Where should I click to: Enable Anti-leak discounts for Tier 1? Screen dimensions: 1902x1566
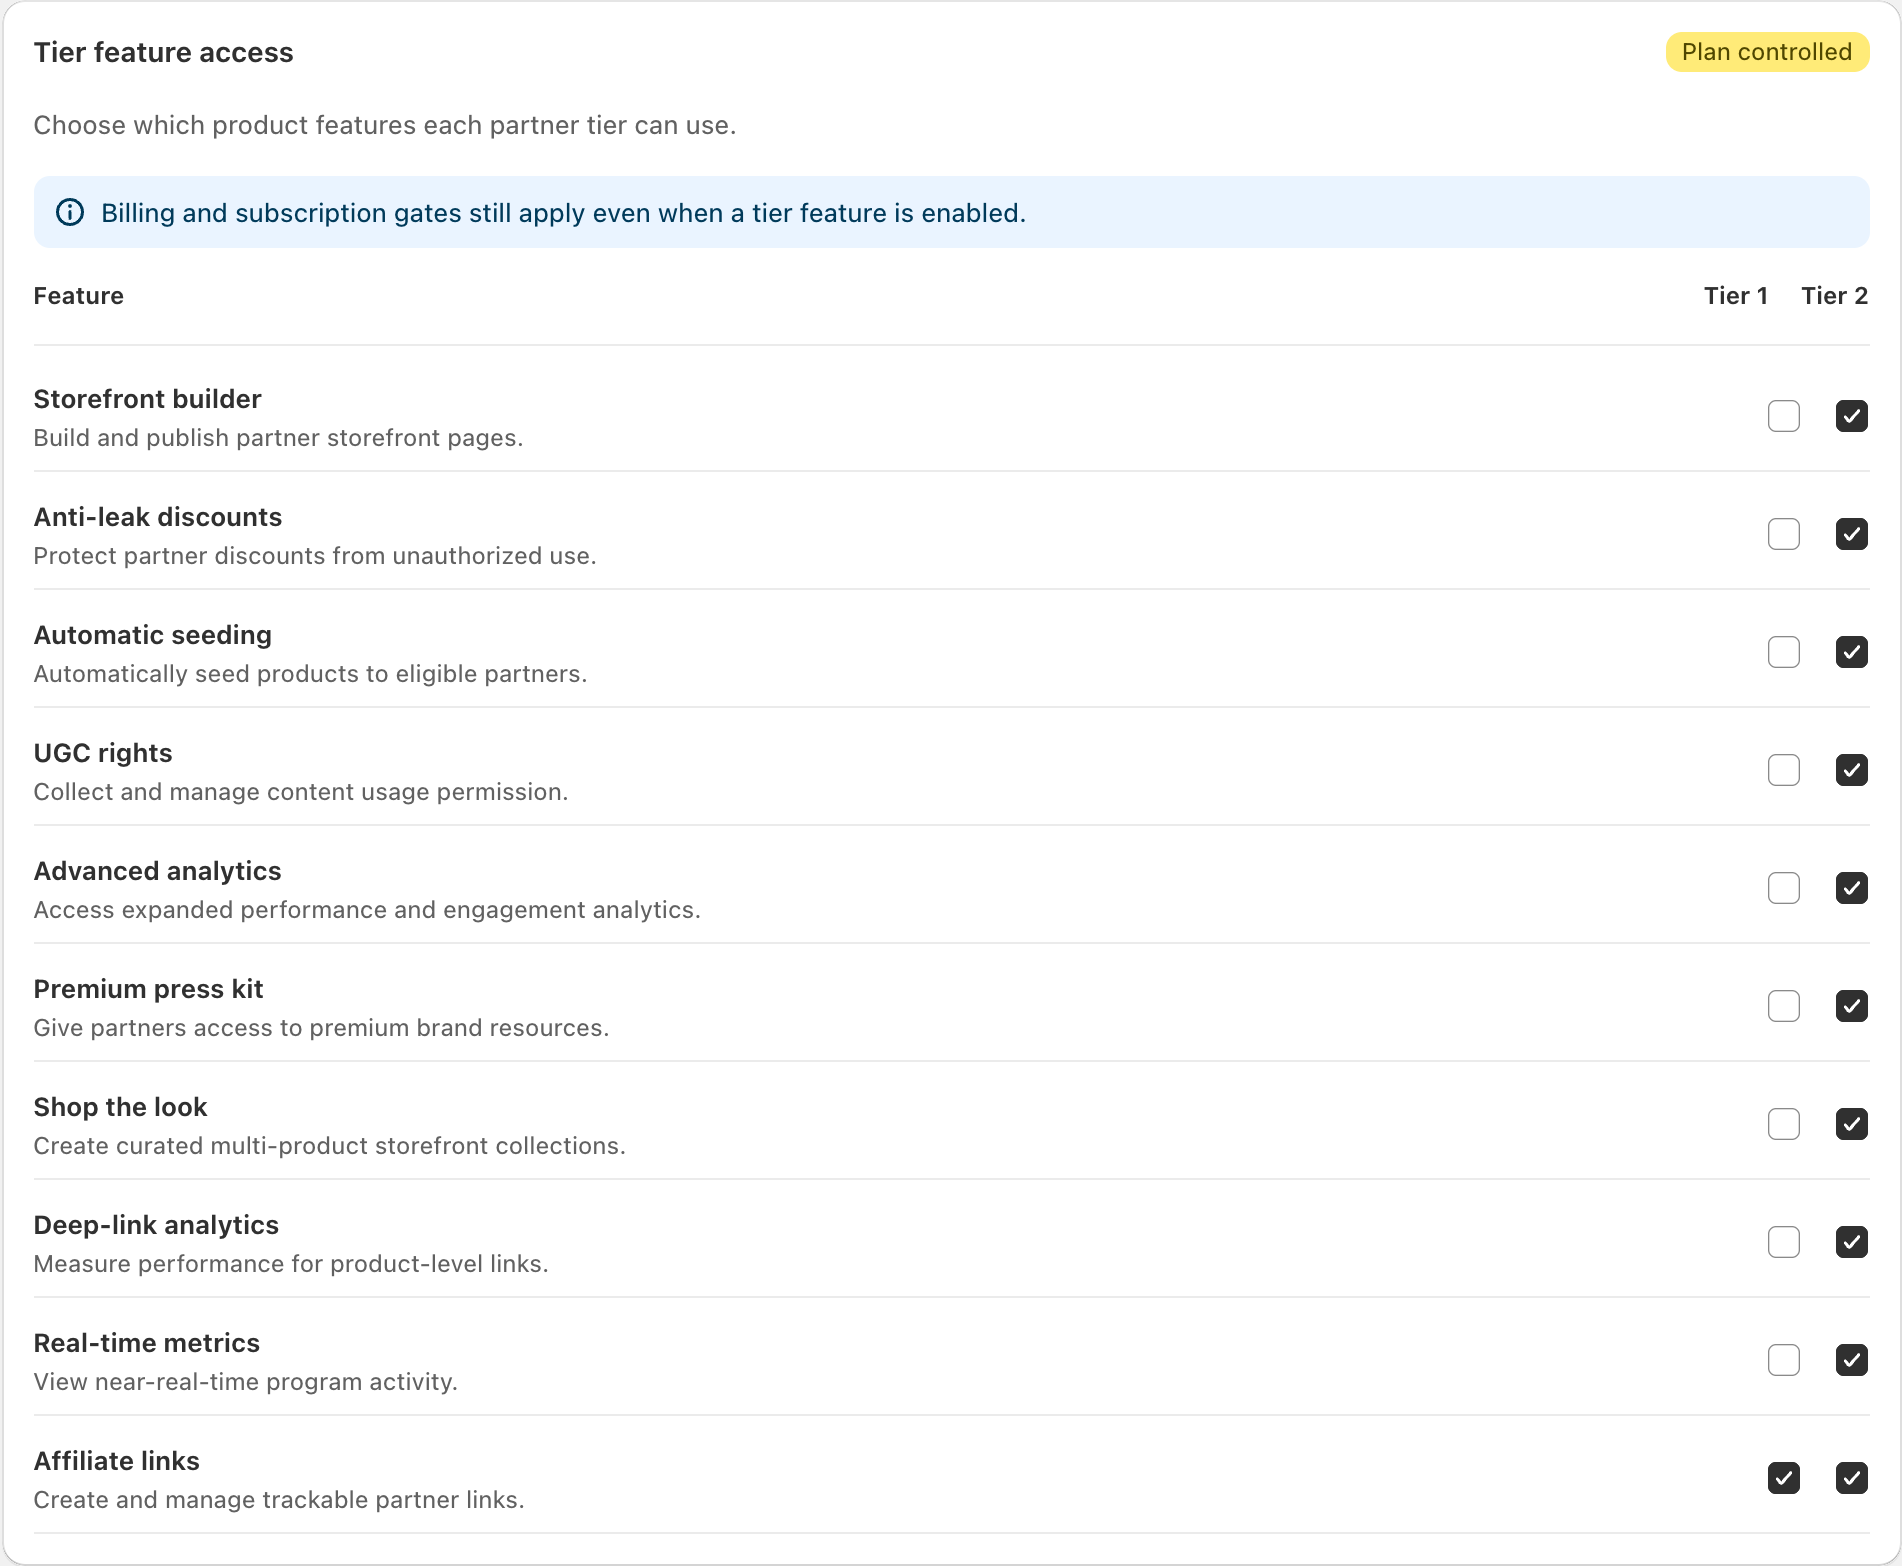[x=1784, y=534]
